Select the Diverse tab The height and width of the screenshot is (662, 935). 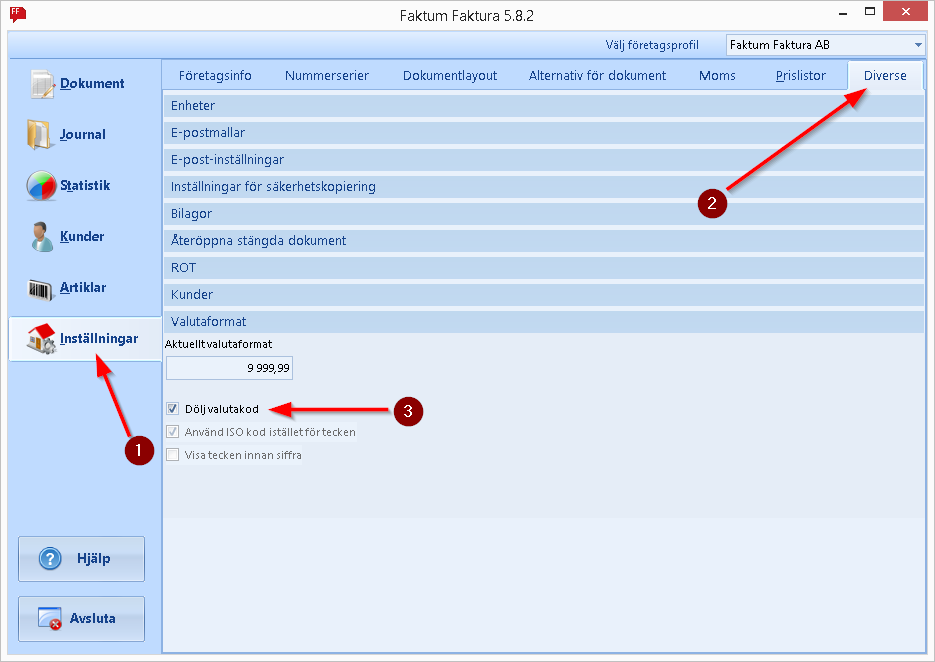pyautogui.click(x=885, y=76)
